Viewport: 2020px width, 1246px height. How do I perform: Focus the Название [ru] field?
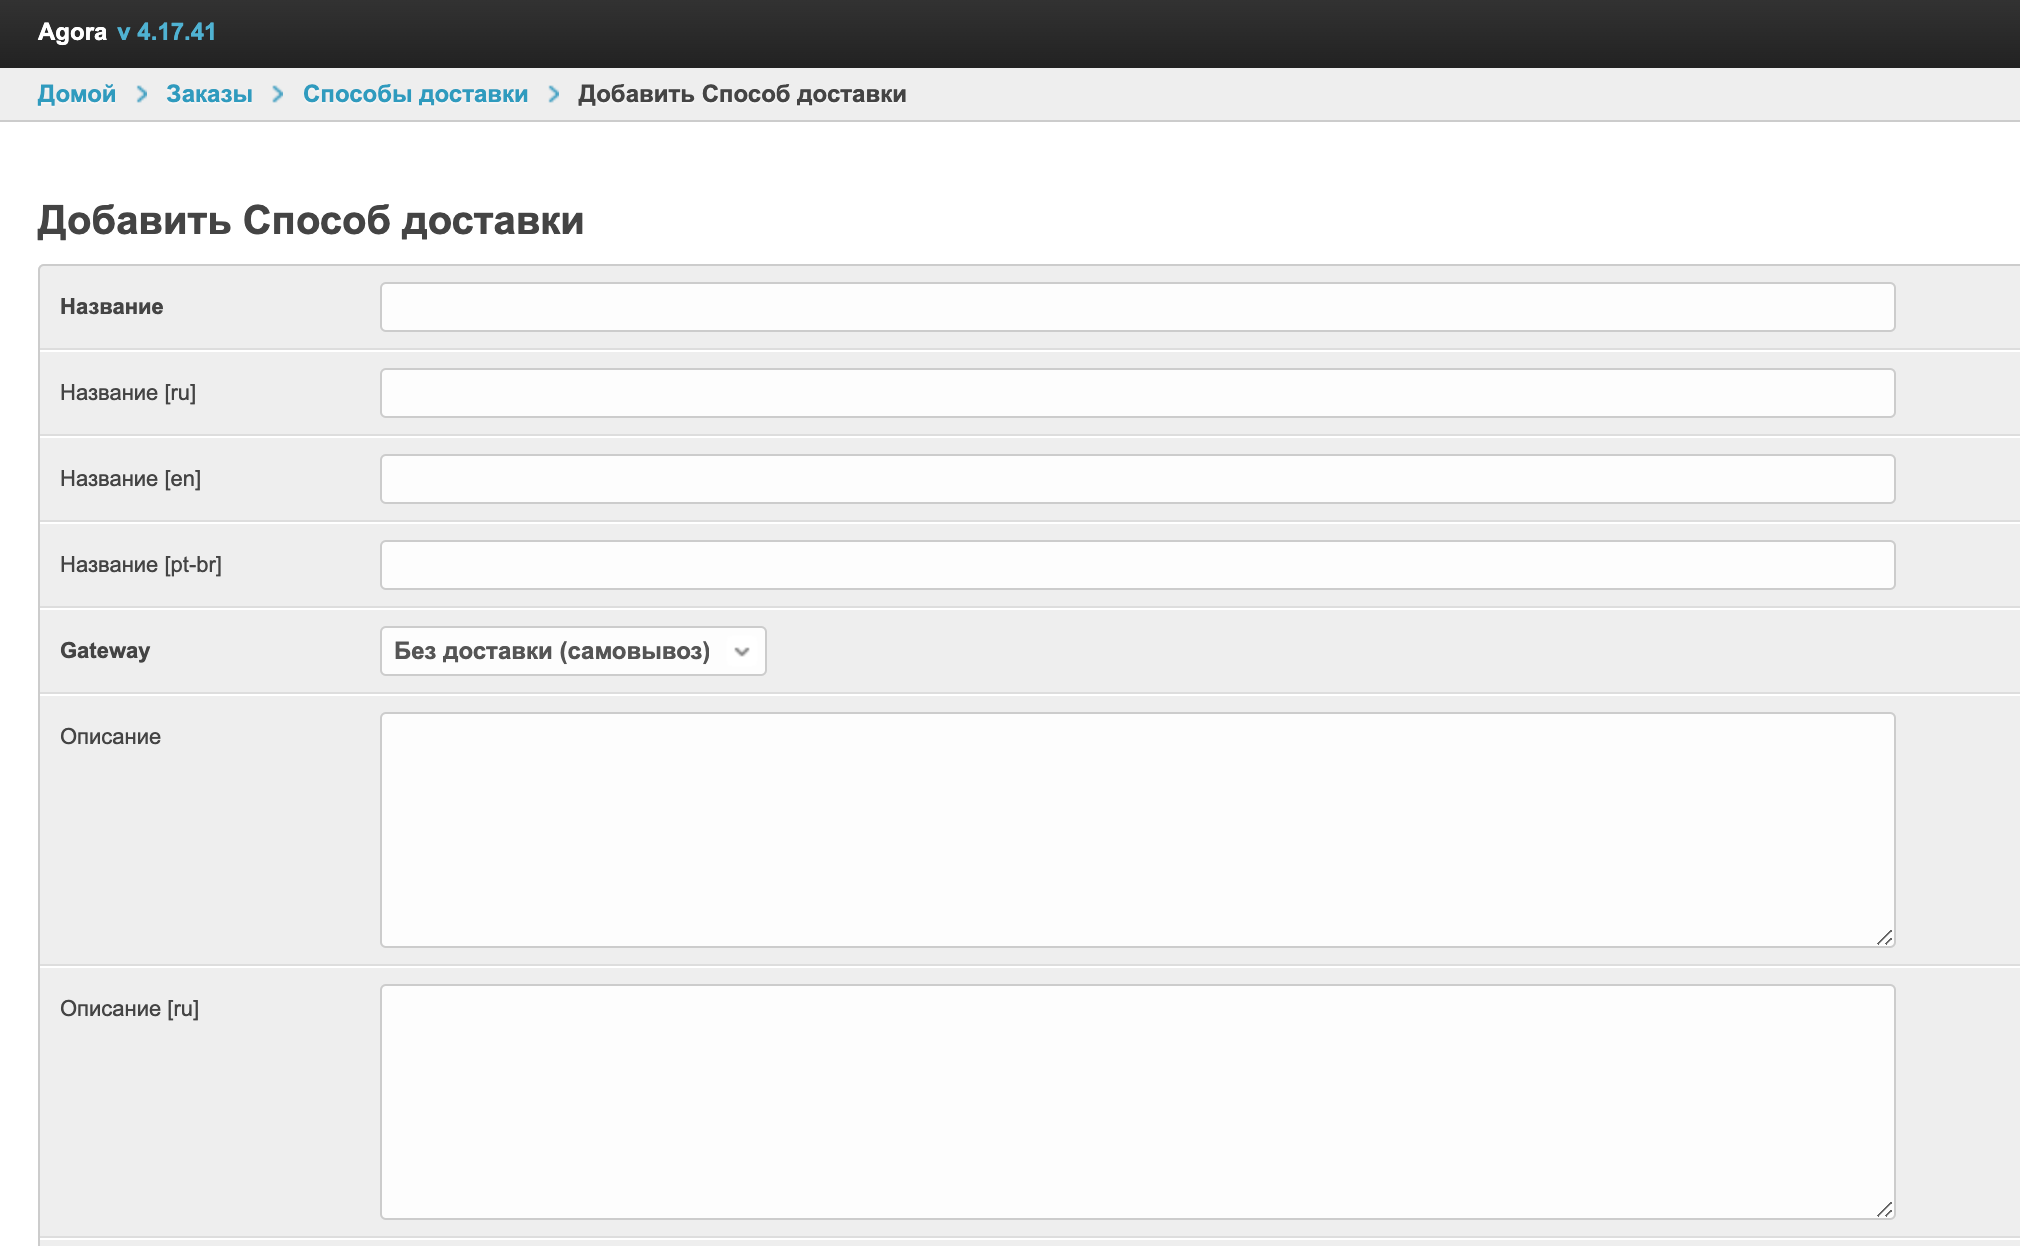pos(1137,393)
